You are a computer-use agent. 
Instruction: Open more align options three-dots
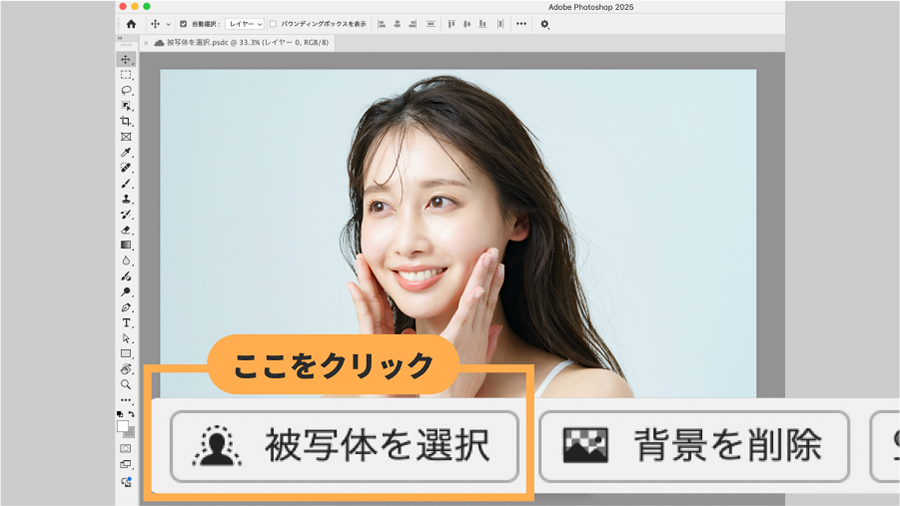[x=521, y=24]
